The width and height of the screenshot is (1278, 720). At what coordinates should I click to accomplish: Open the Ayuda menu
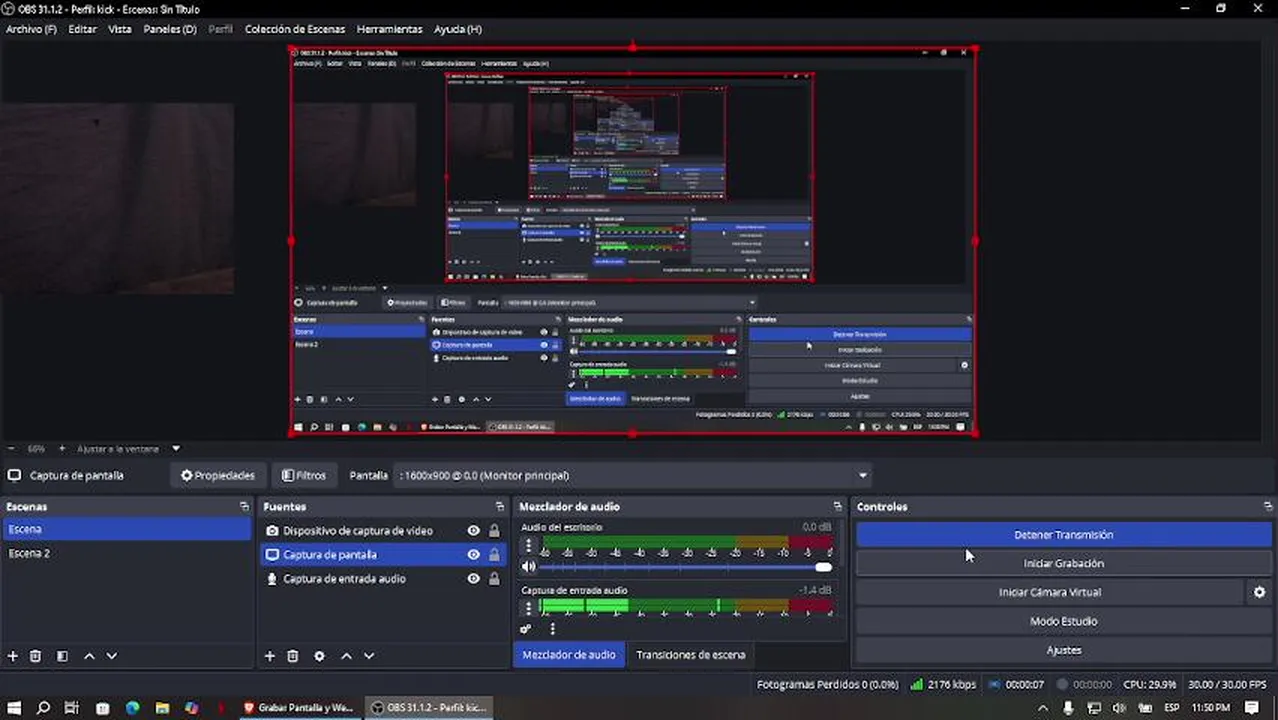[458, 29]
